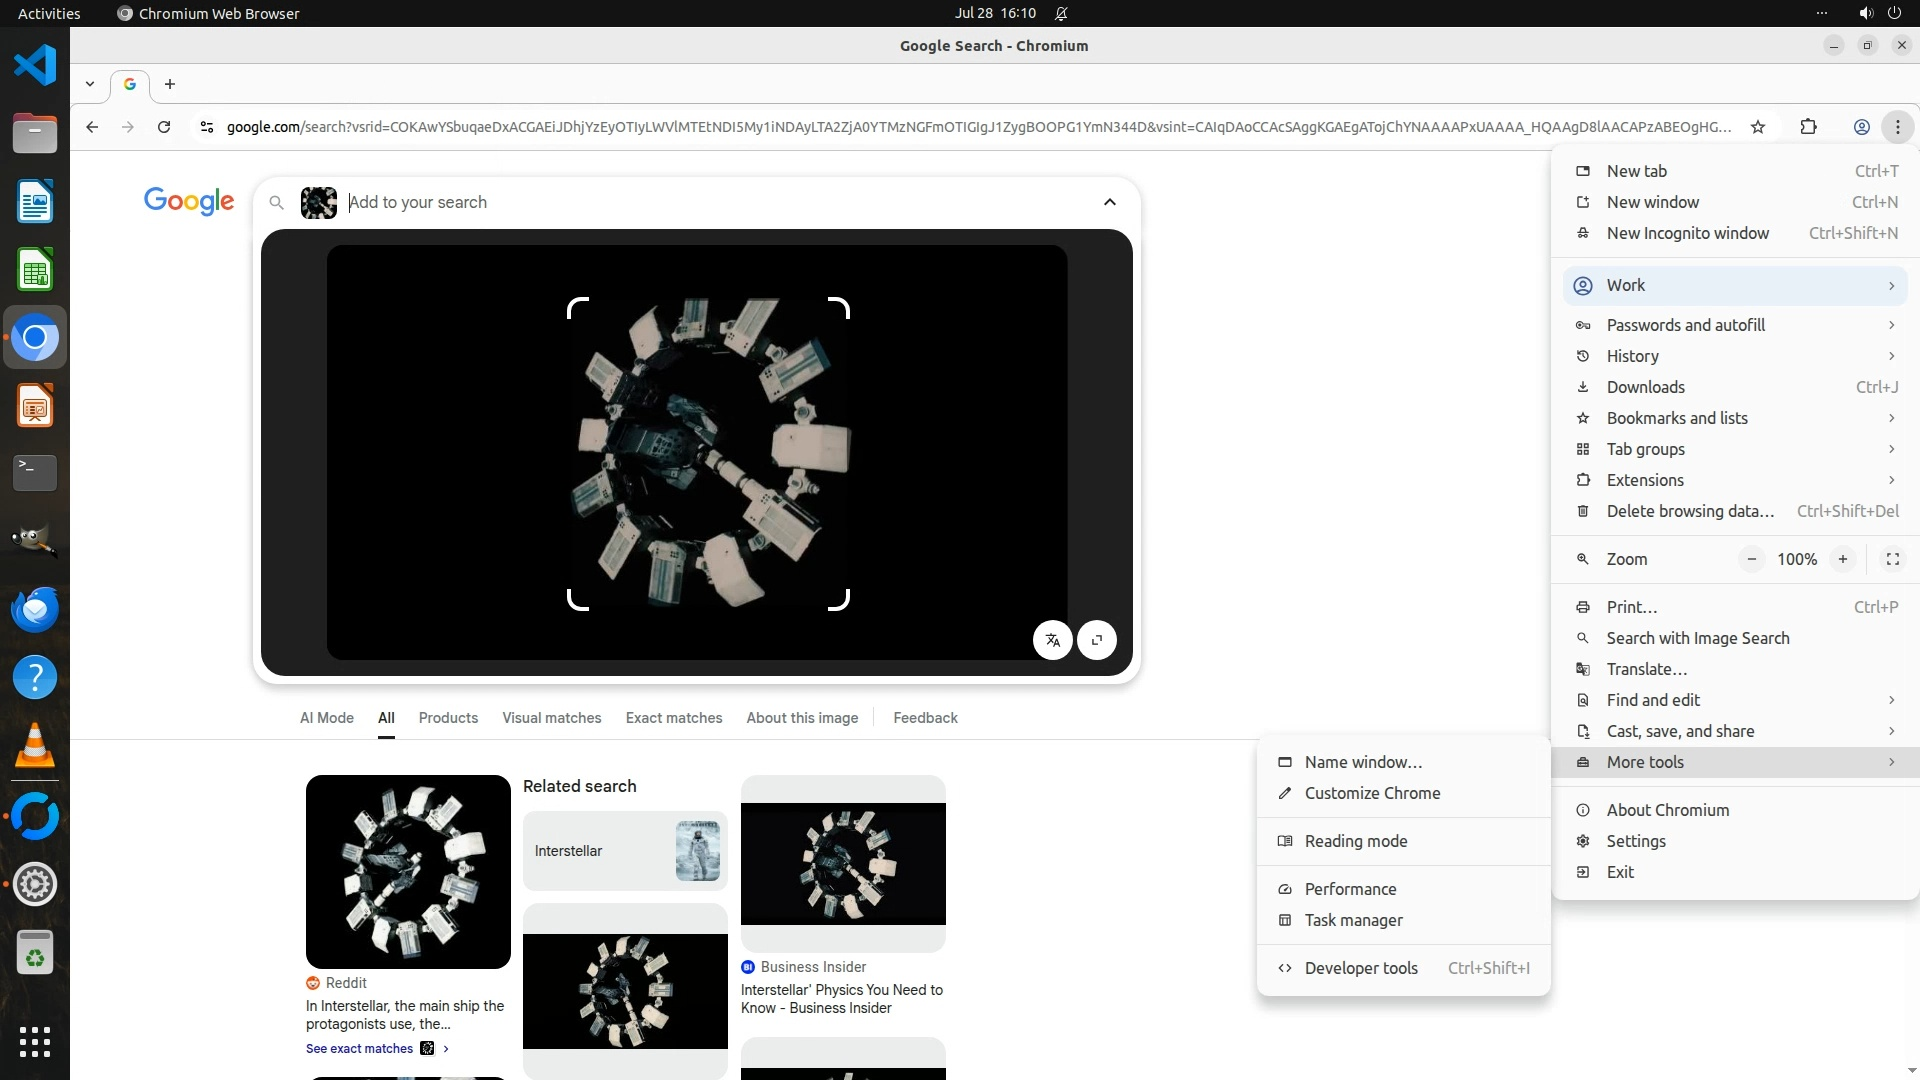
Task: Click the expand image icon button
Action: (1097, 640)
